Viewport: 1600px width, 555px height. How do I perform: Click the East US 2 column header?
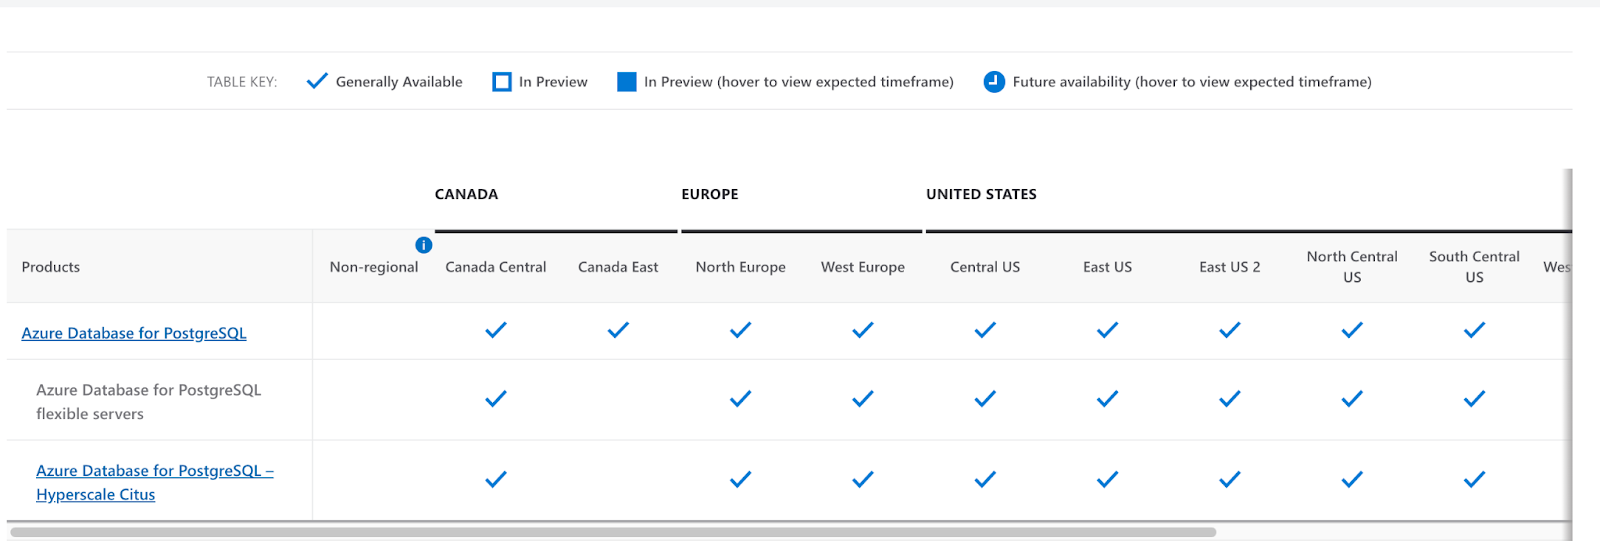click(1229, 267)
